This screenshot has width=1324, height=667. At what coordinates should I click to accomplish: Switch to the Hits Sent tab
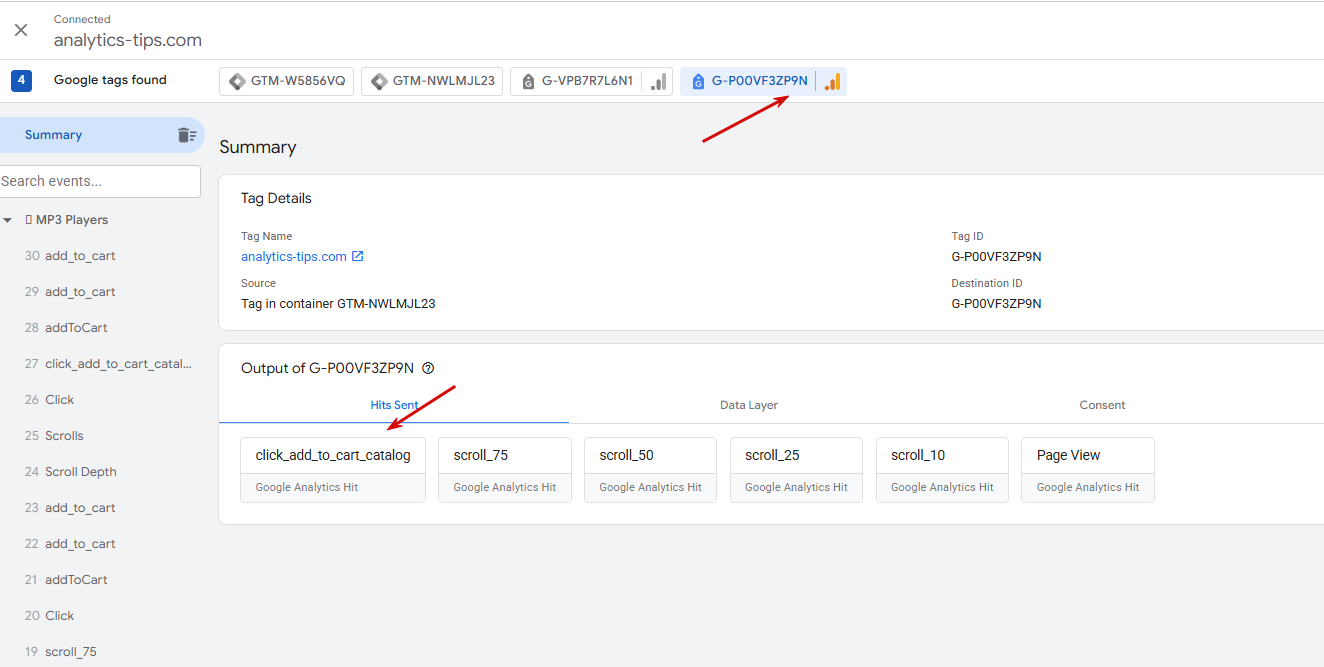click(x=394, y=405)
